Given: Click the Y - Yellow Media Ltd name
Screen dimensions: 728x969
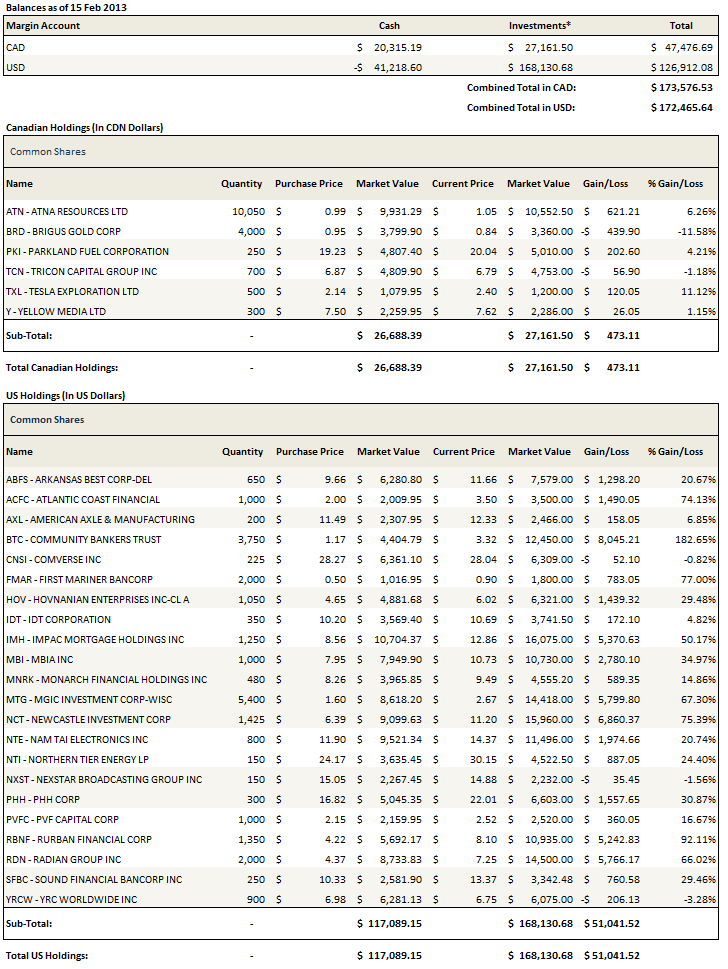Looking at the screenshot, I should tap(58, 312).
